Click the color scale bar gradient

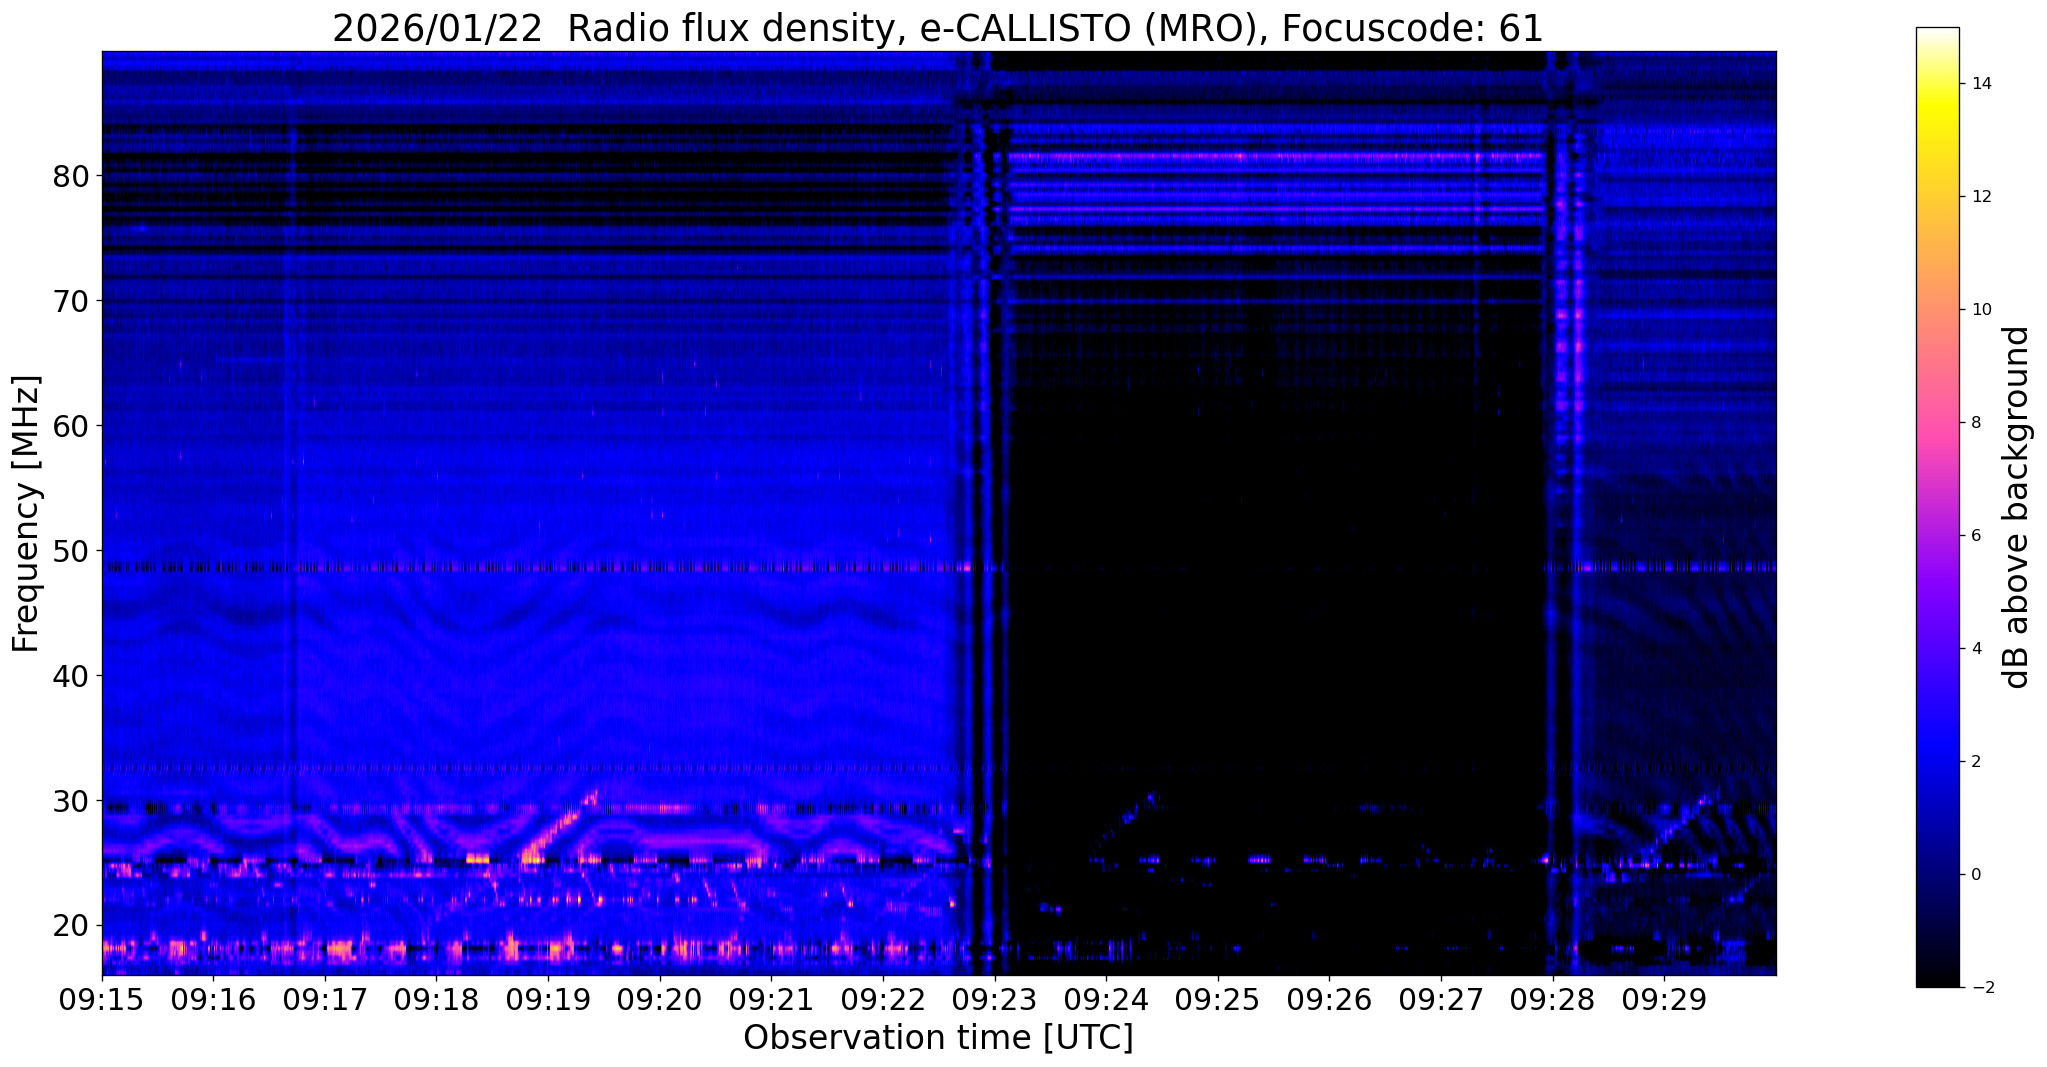point(1937,507)
